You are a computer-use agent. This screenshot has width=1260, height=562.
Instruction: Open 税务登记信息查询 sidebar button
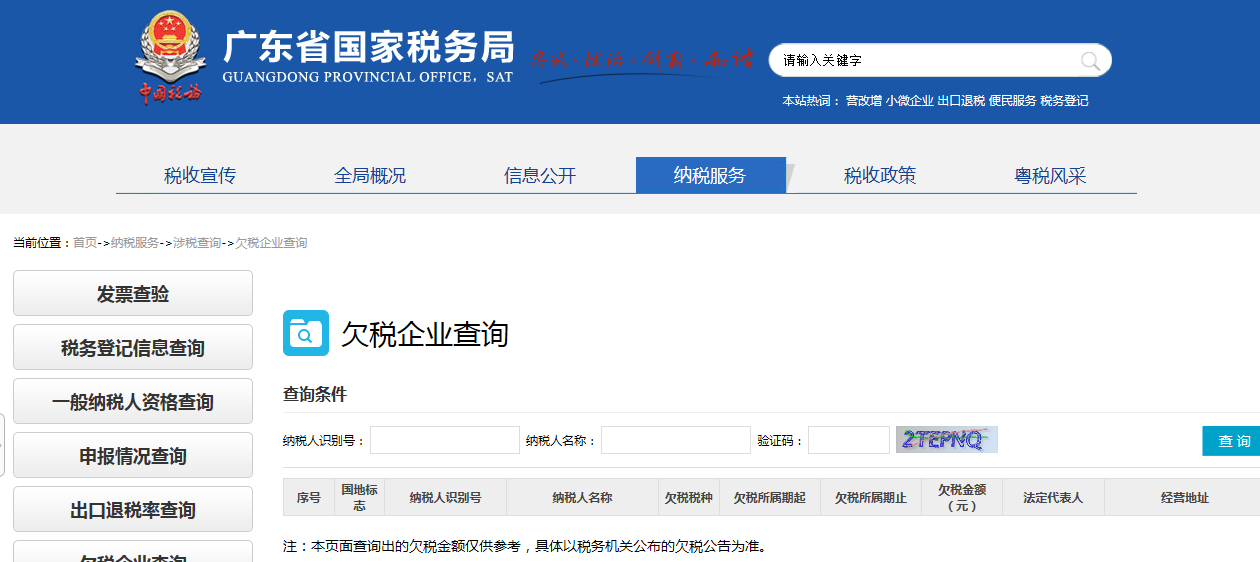pos(133,348)
